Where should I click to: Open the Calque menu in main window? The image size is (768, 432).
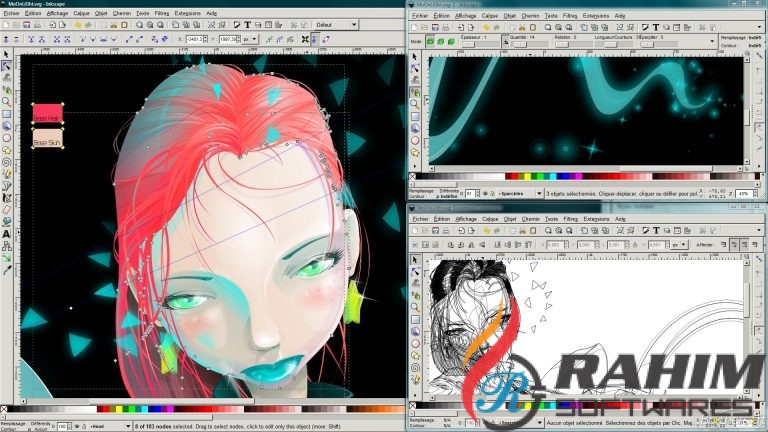[81, 13]
